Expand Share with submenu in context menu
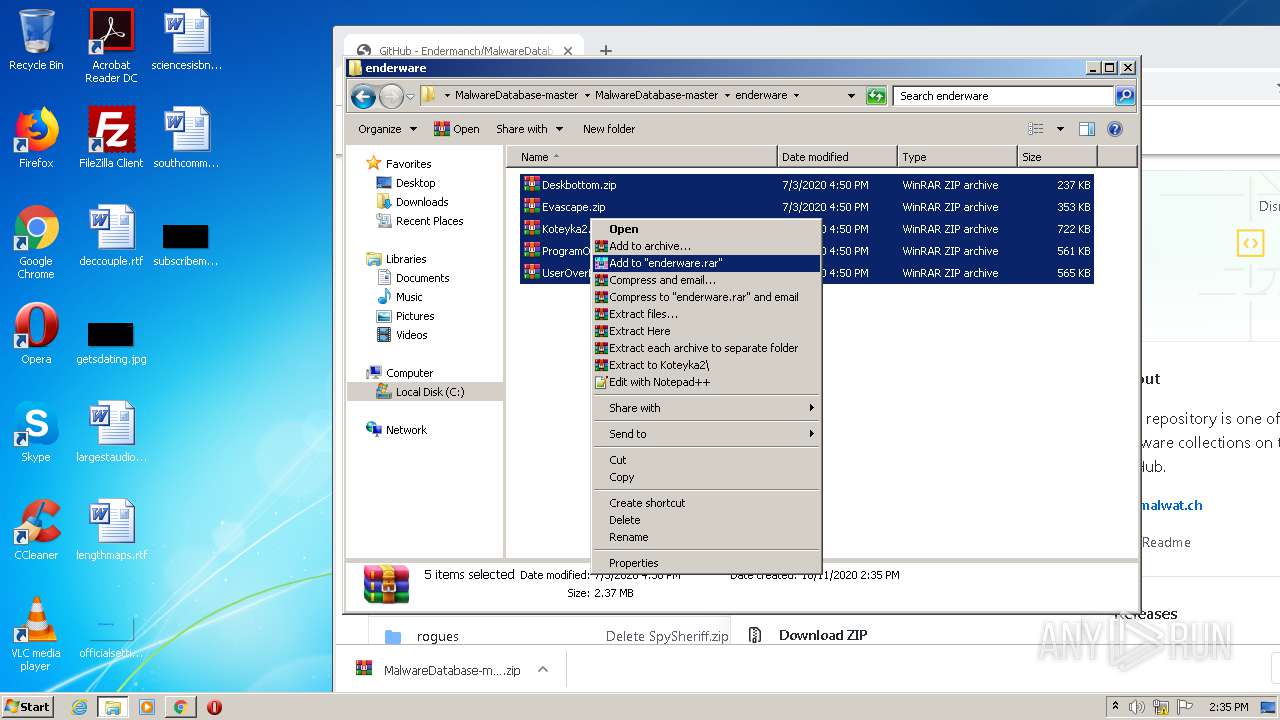This screenshot has height=720, width=1280. pyautogui.click(x=706, y=408)
